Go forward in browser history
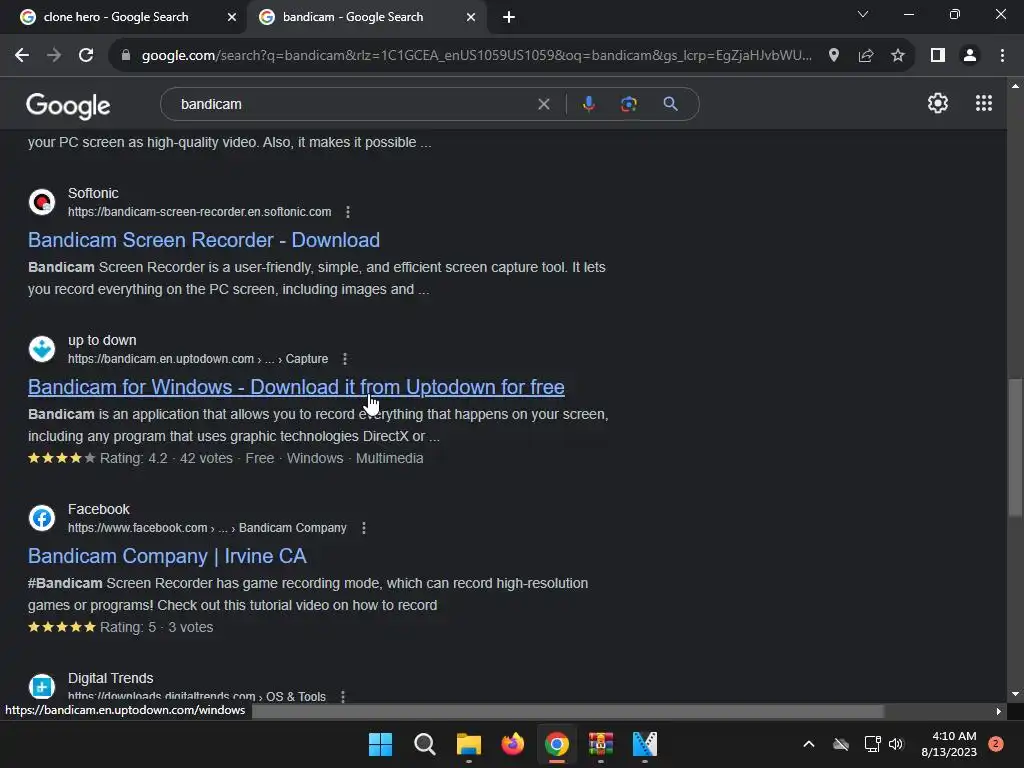The height and width of the screenshot is (768, 1024). pos(54,56)
